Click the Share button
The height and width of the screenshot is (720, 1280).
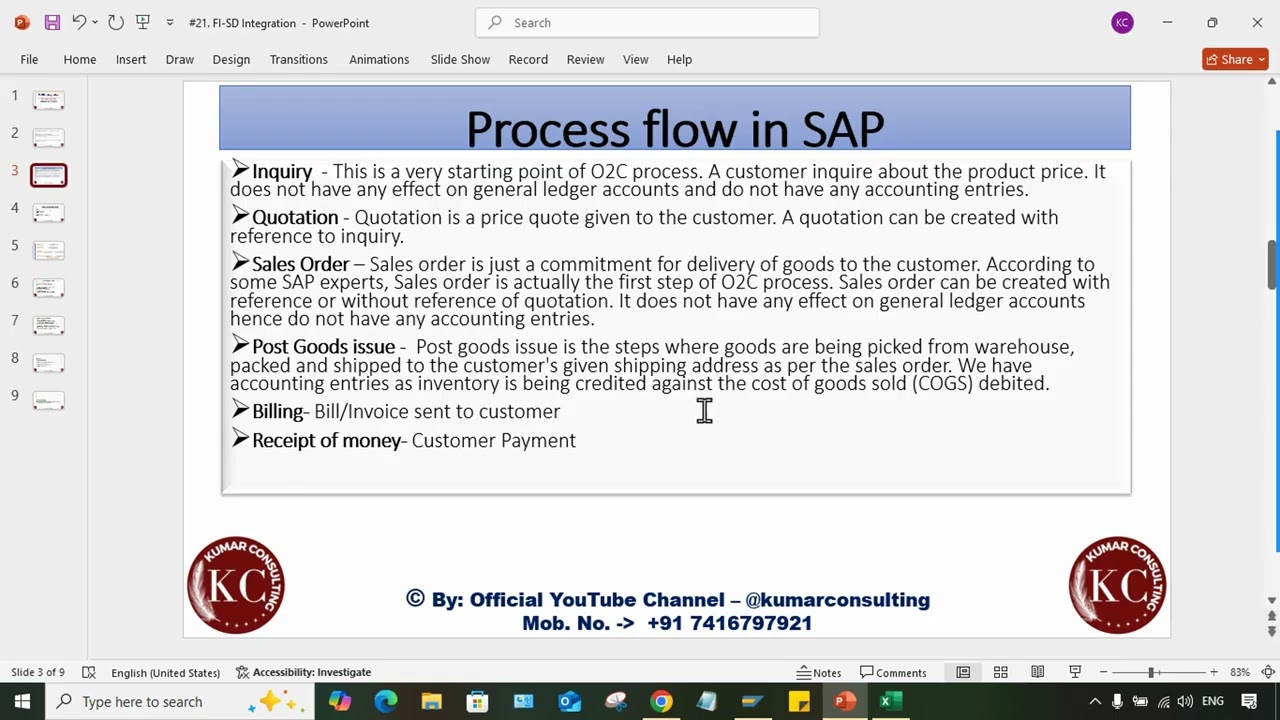(x=1235, y=59)
